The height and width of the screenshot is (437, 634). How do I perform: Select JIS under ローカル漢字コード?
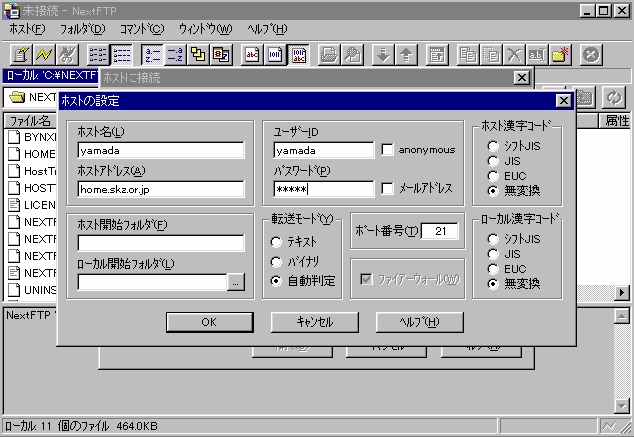coord(493,254)
